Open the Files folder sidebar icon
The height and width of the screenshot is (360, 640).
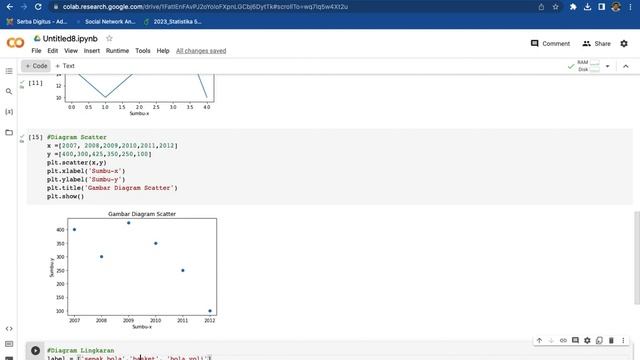[x=9, y=132]
